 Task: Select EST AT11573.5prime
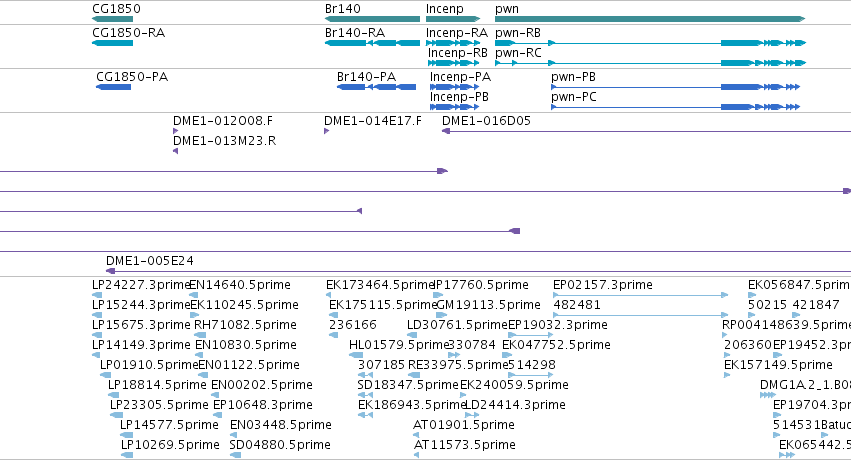coord(465,445)
